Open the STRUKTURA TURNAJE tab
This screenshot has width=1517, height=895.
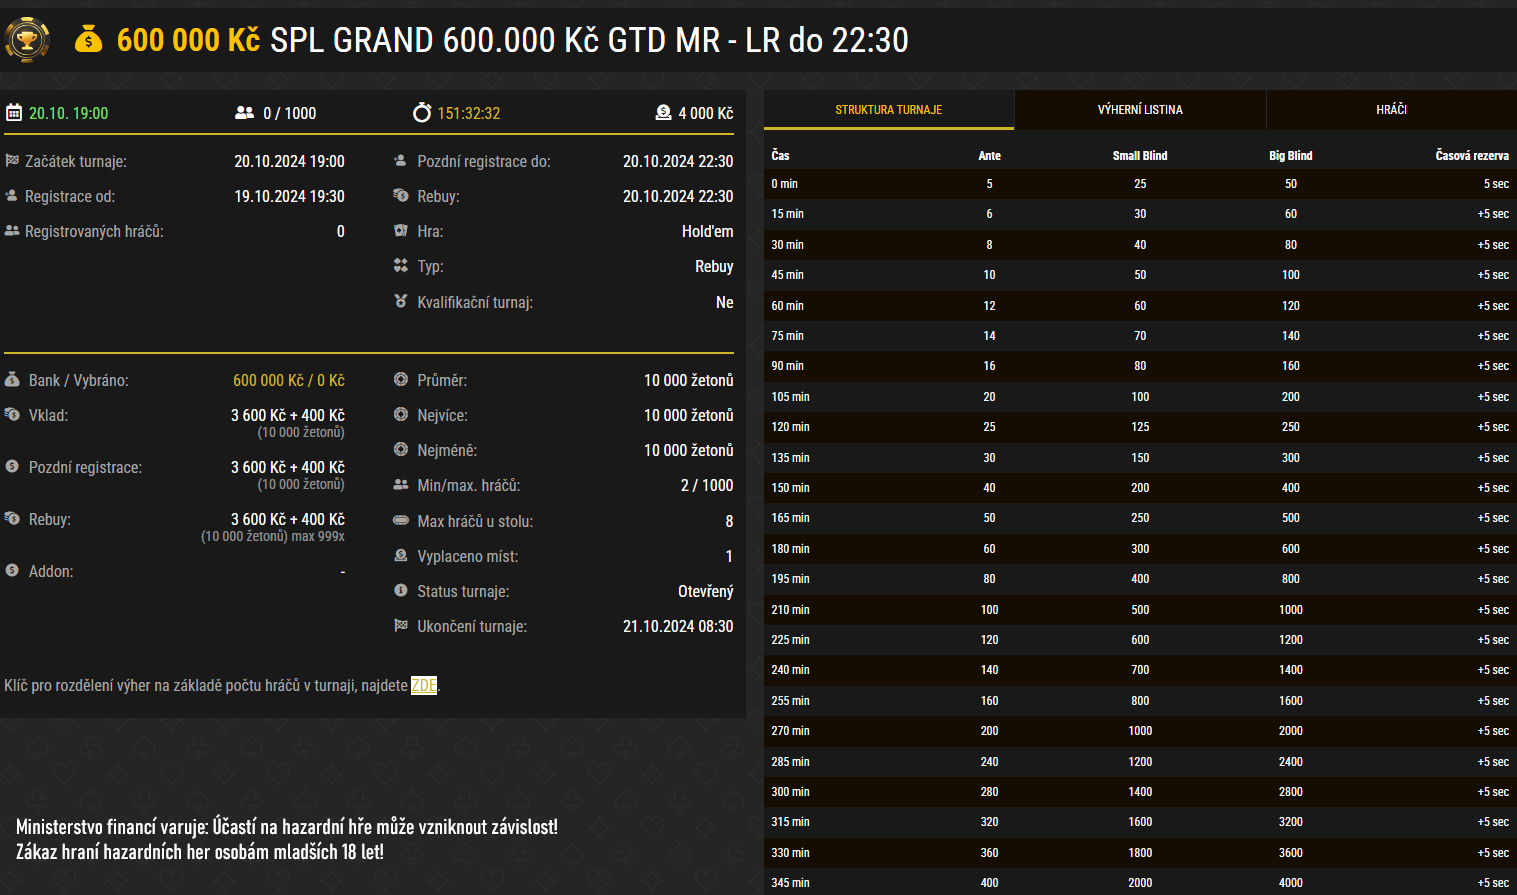pyautogui.click(x=889, y=110)
